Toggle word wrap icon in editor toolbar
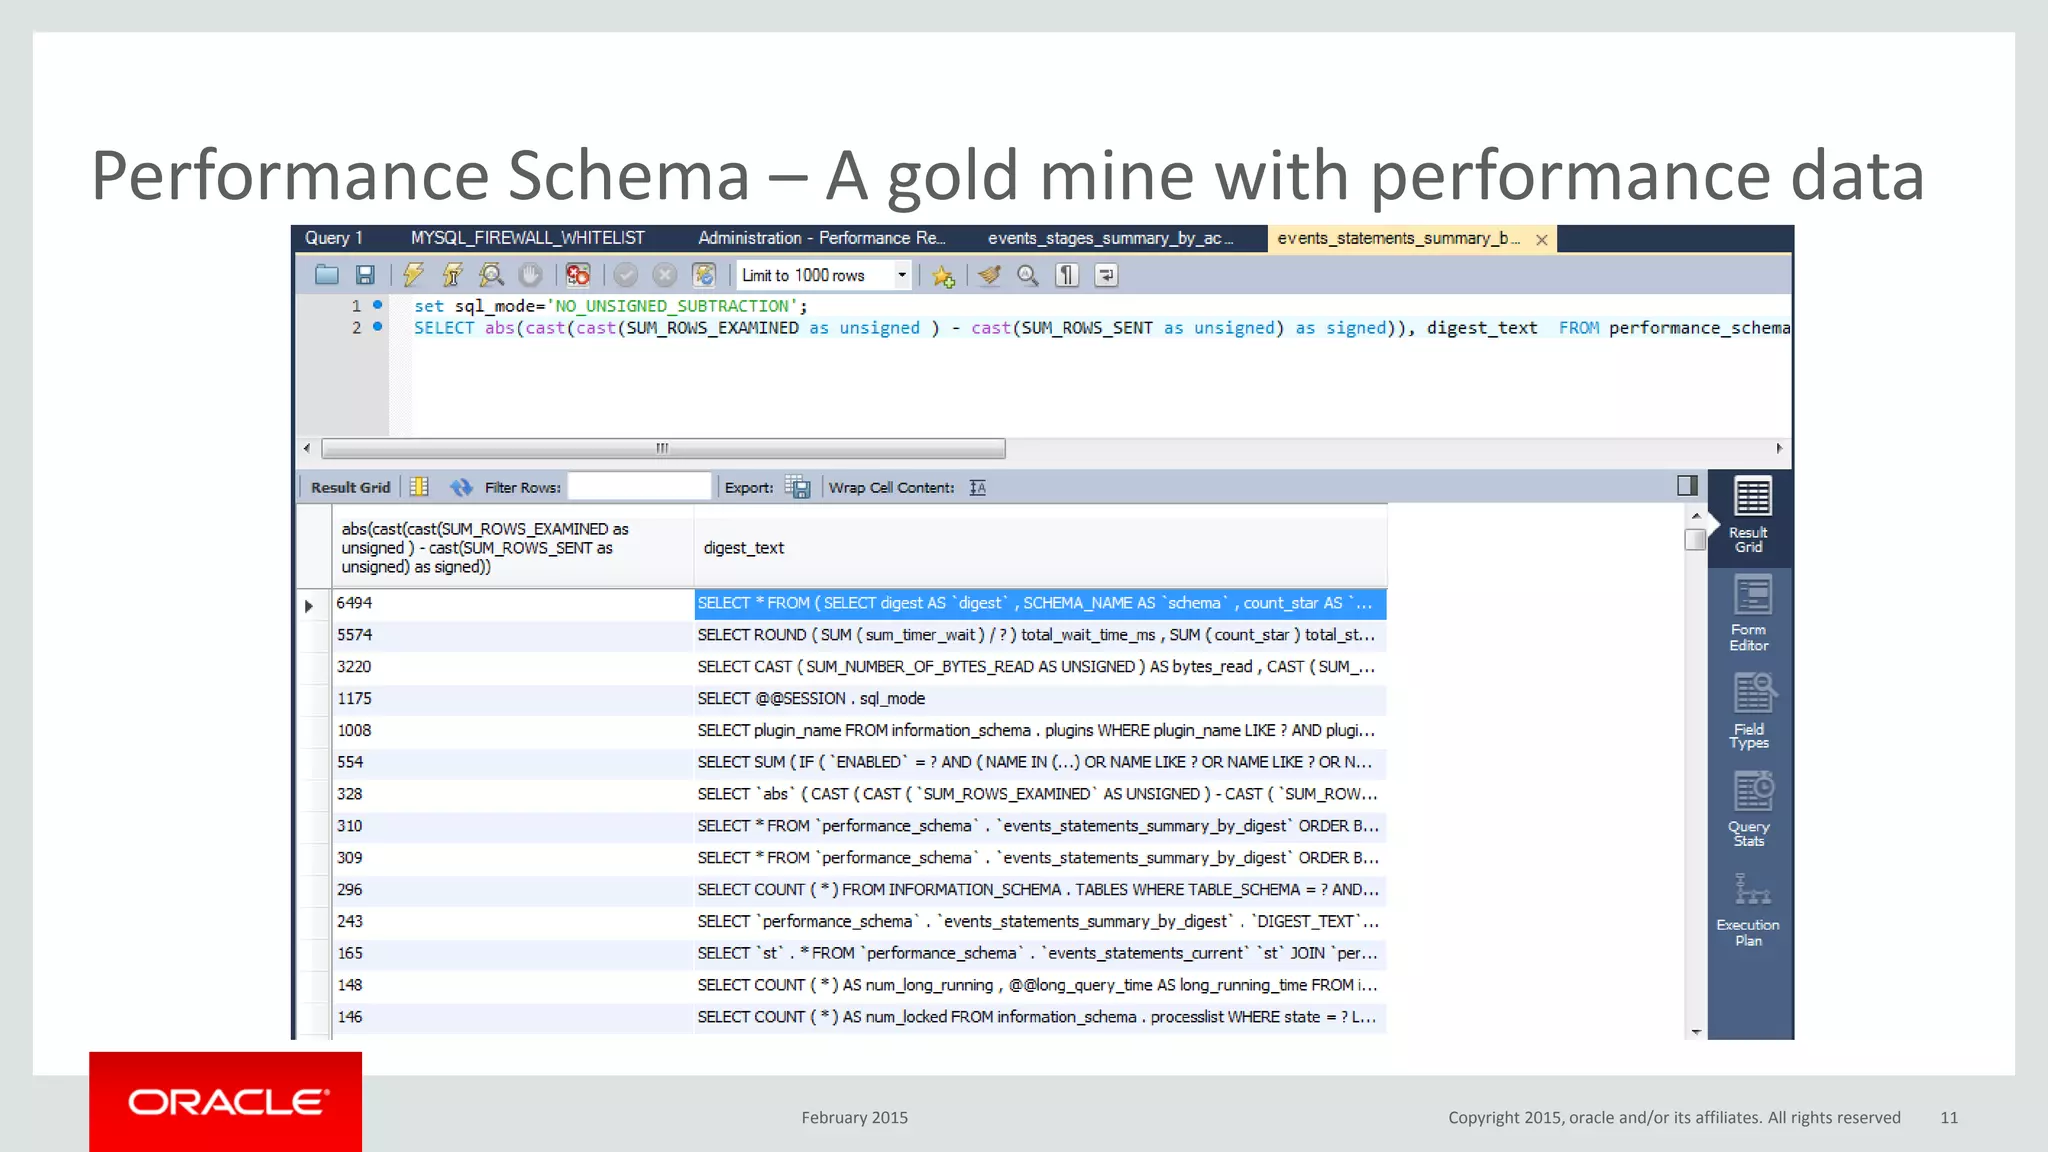The height and width of the screenshot is (1152, 2048). click(x=1106, y=275)
